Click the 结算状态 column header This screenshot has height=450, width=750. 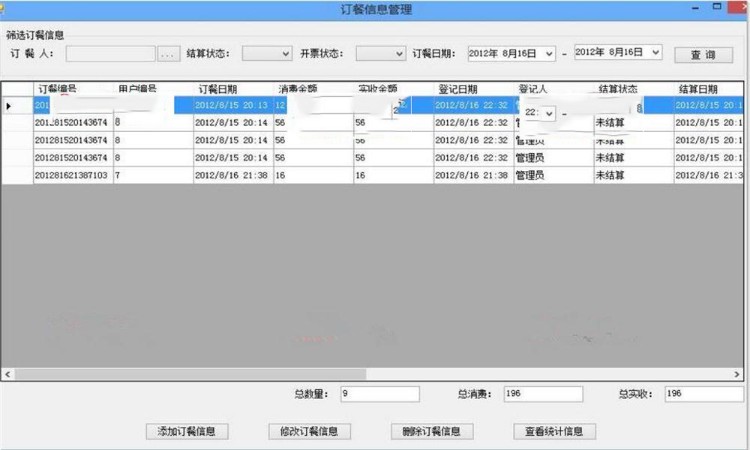pyautogui.click(x=634, y=89)
